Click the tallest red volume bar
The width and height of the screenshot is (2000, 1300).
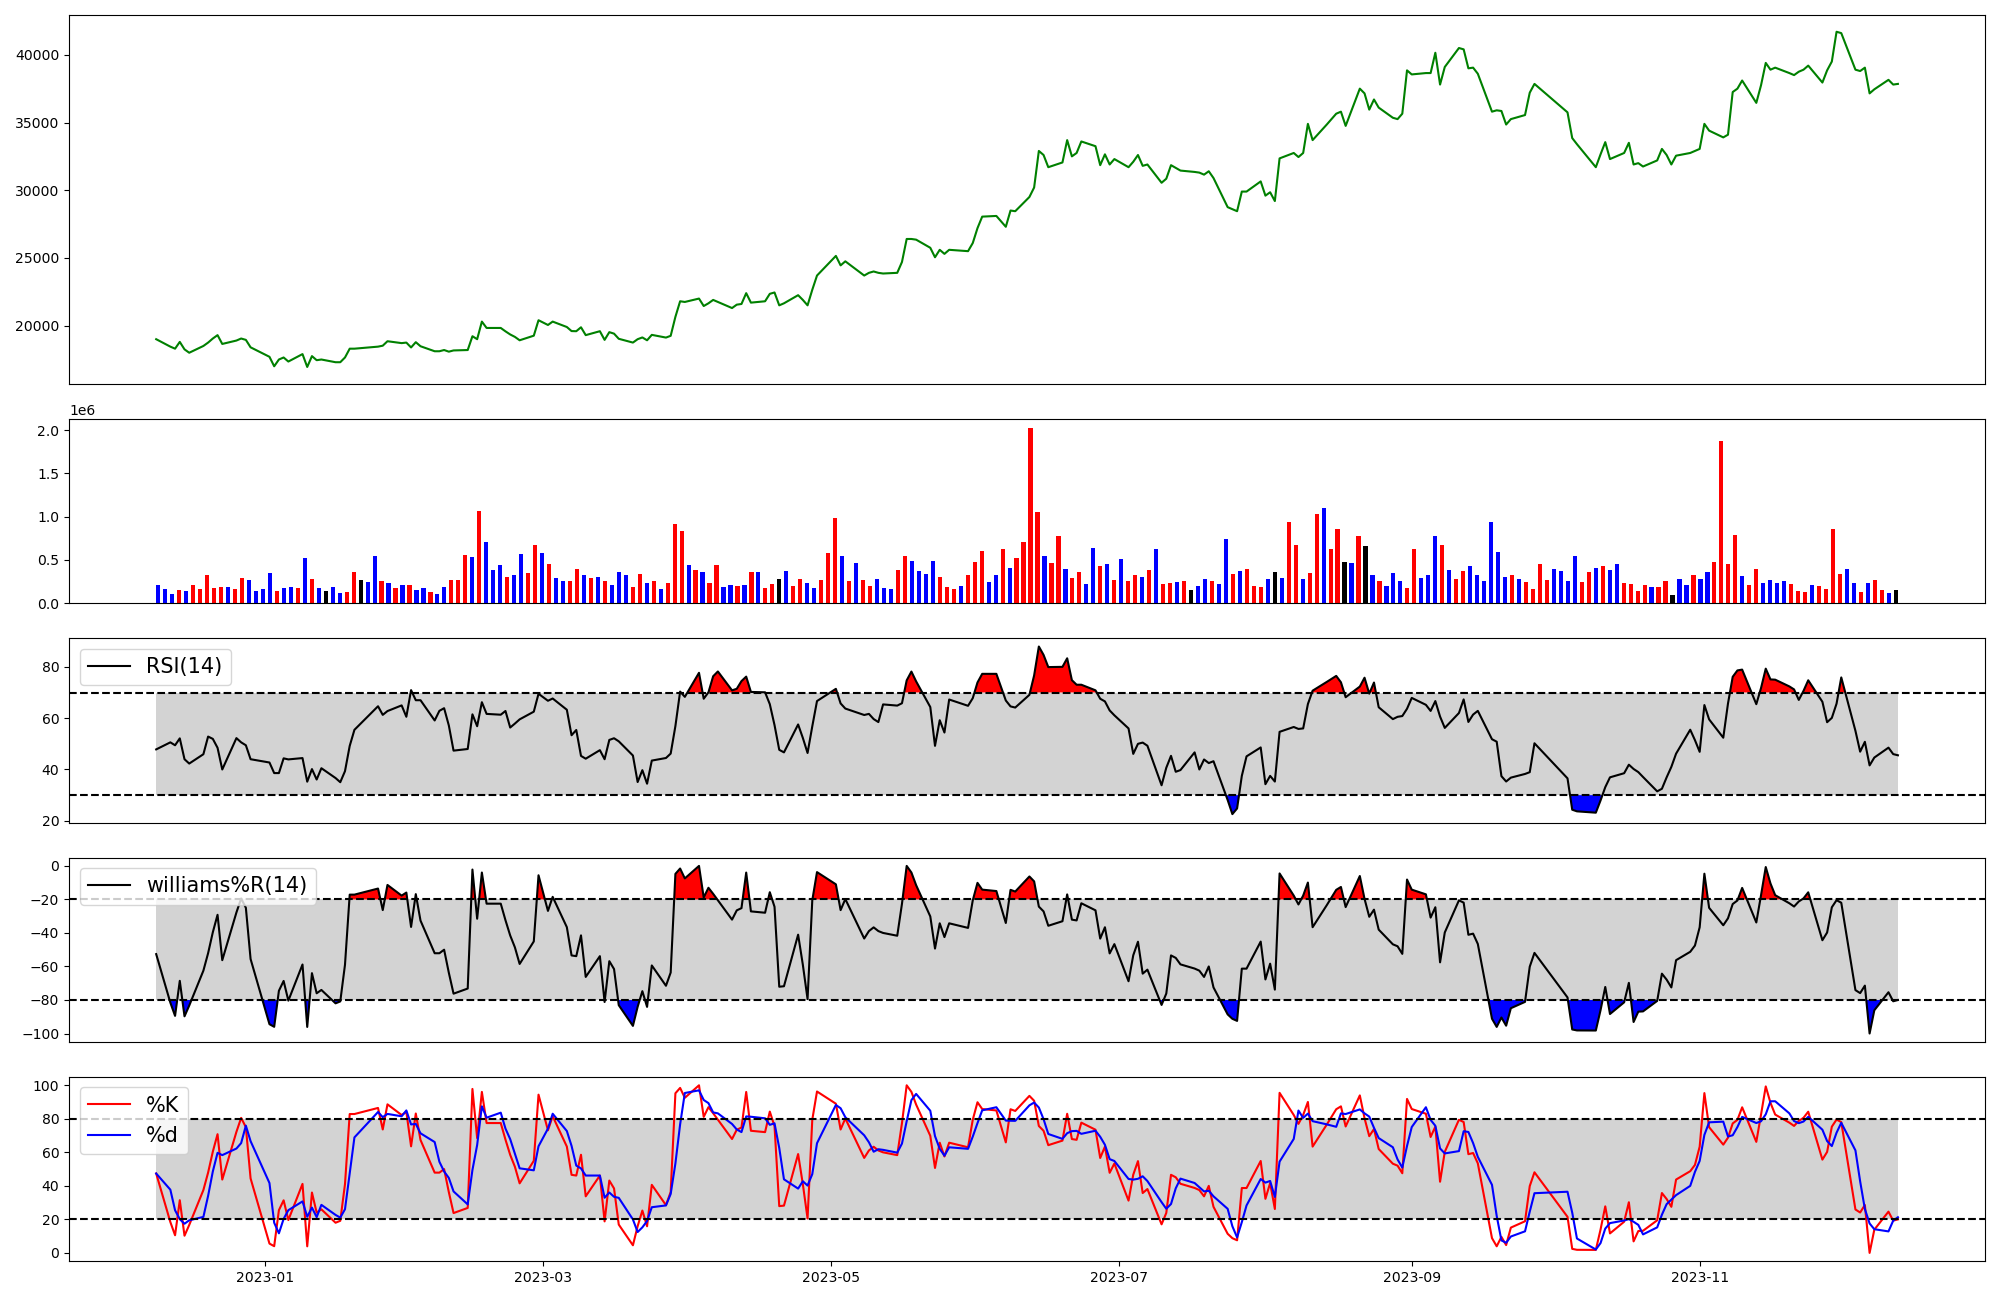coord(1030,515)
